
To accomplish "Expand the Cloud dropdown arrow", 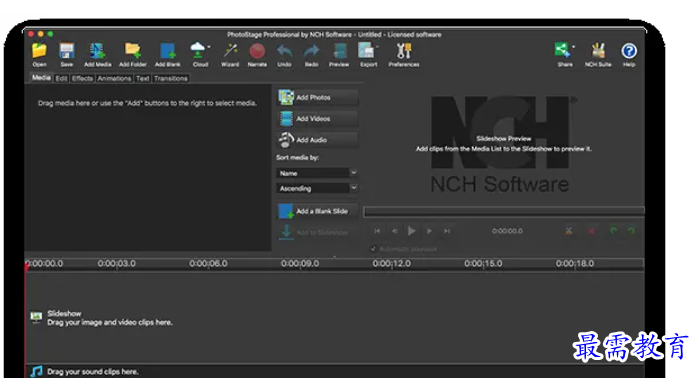I will (x=209, y=47).
